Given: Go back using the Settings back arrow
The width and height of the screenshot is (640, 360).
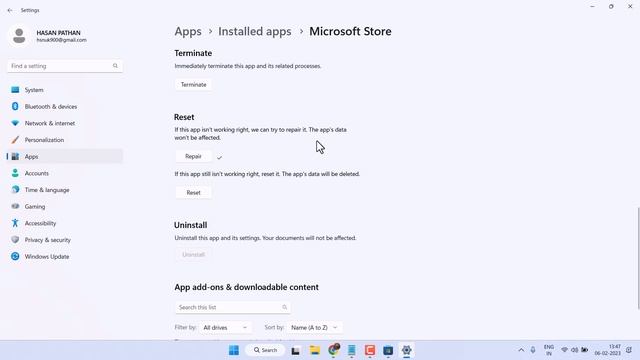Looking at the screenshot, I should pyautogui.click(x=10, y=10).
